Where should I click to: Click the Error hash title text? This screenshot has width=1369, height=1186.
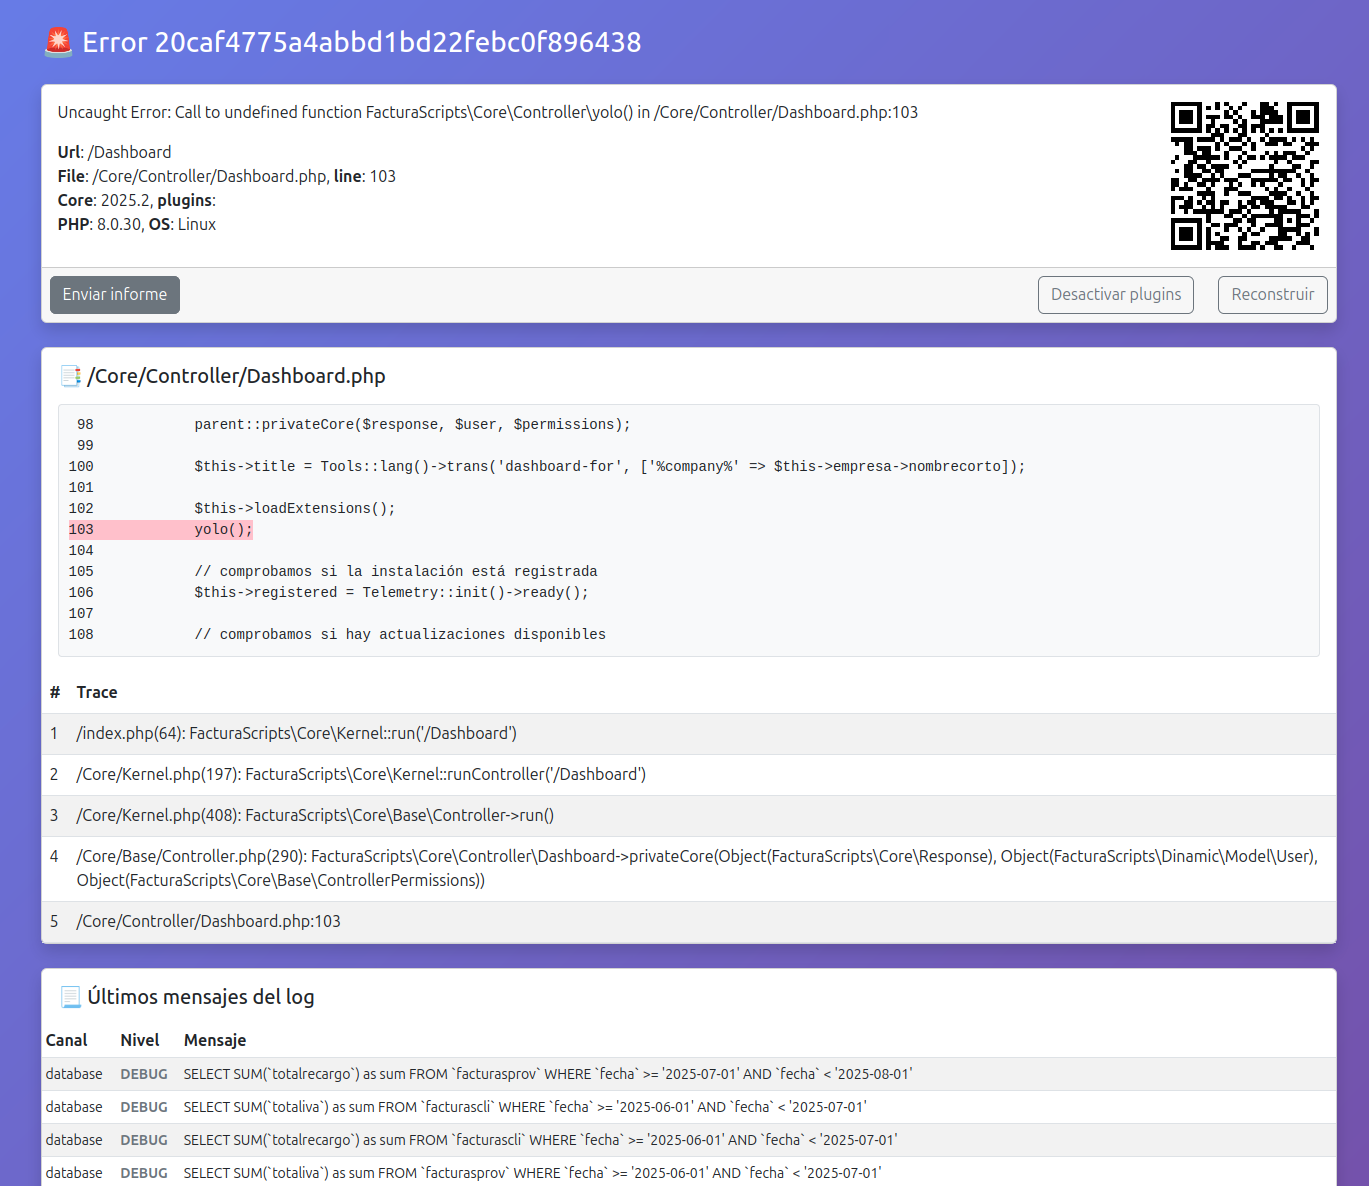pyautogui.click(x=361, y=43)
